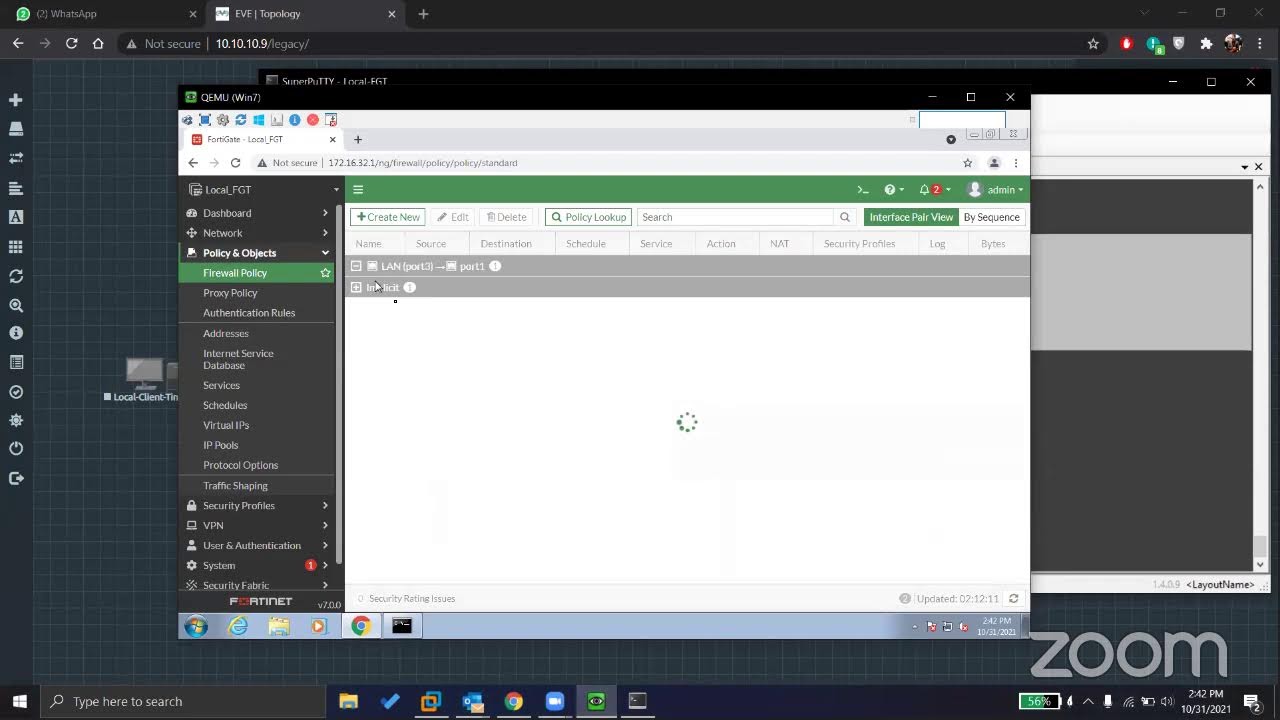Click the EVE logout icon
This screenshot has width=1280, height=720.
click(x=16, y=478)
